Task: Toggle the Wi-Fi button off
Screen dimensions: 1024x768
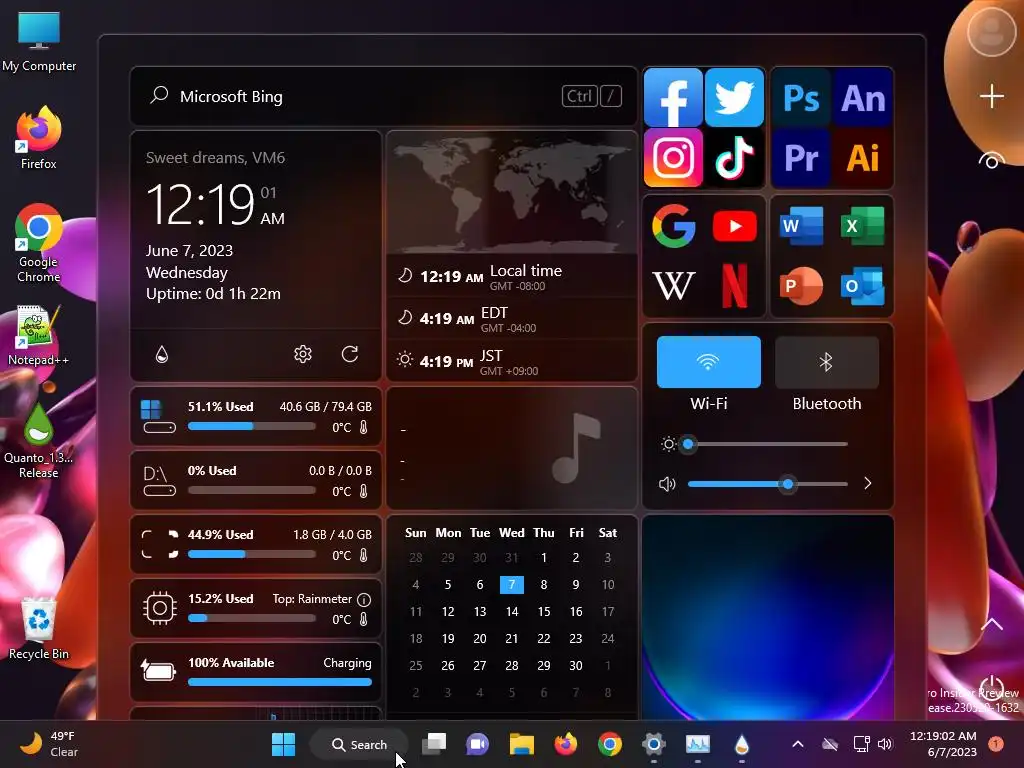Action: click(709, 362)
